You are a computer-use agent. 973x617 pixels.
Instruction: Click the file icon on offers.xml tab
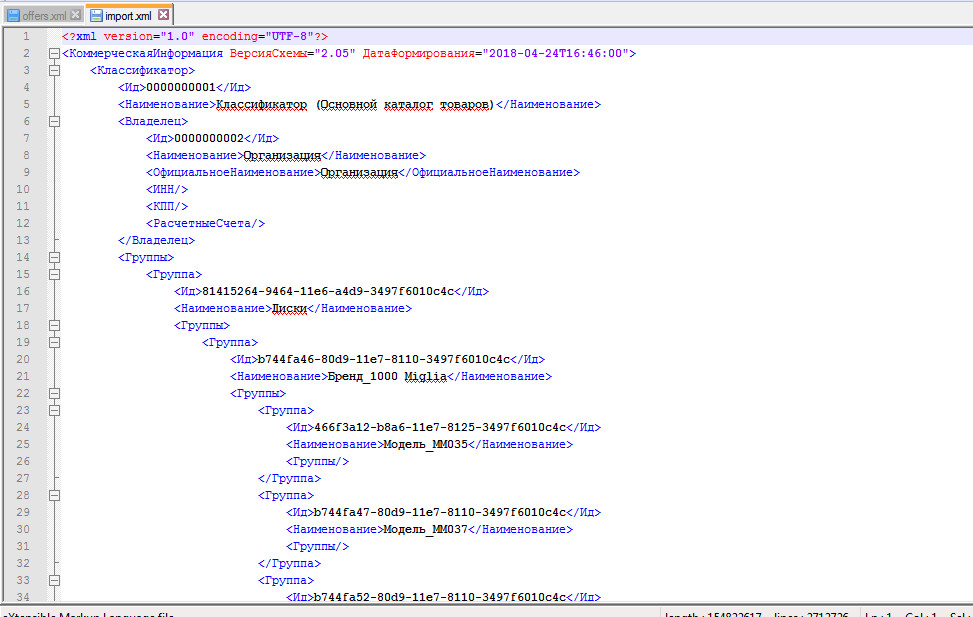(x=14, y=15)
